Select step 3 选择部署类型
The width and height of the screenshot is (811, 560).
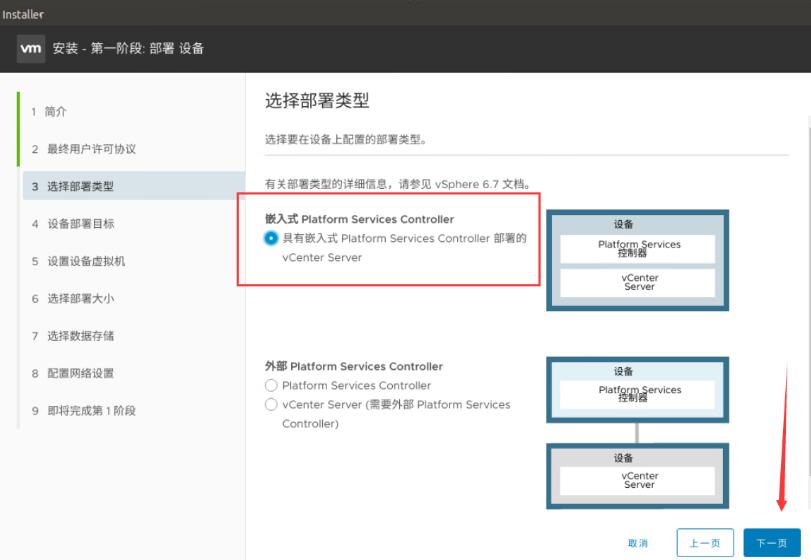(134, 186)
